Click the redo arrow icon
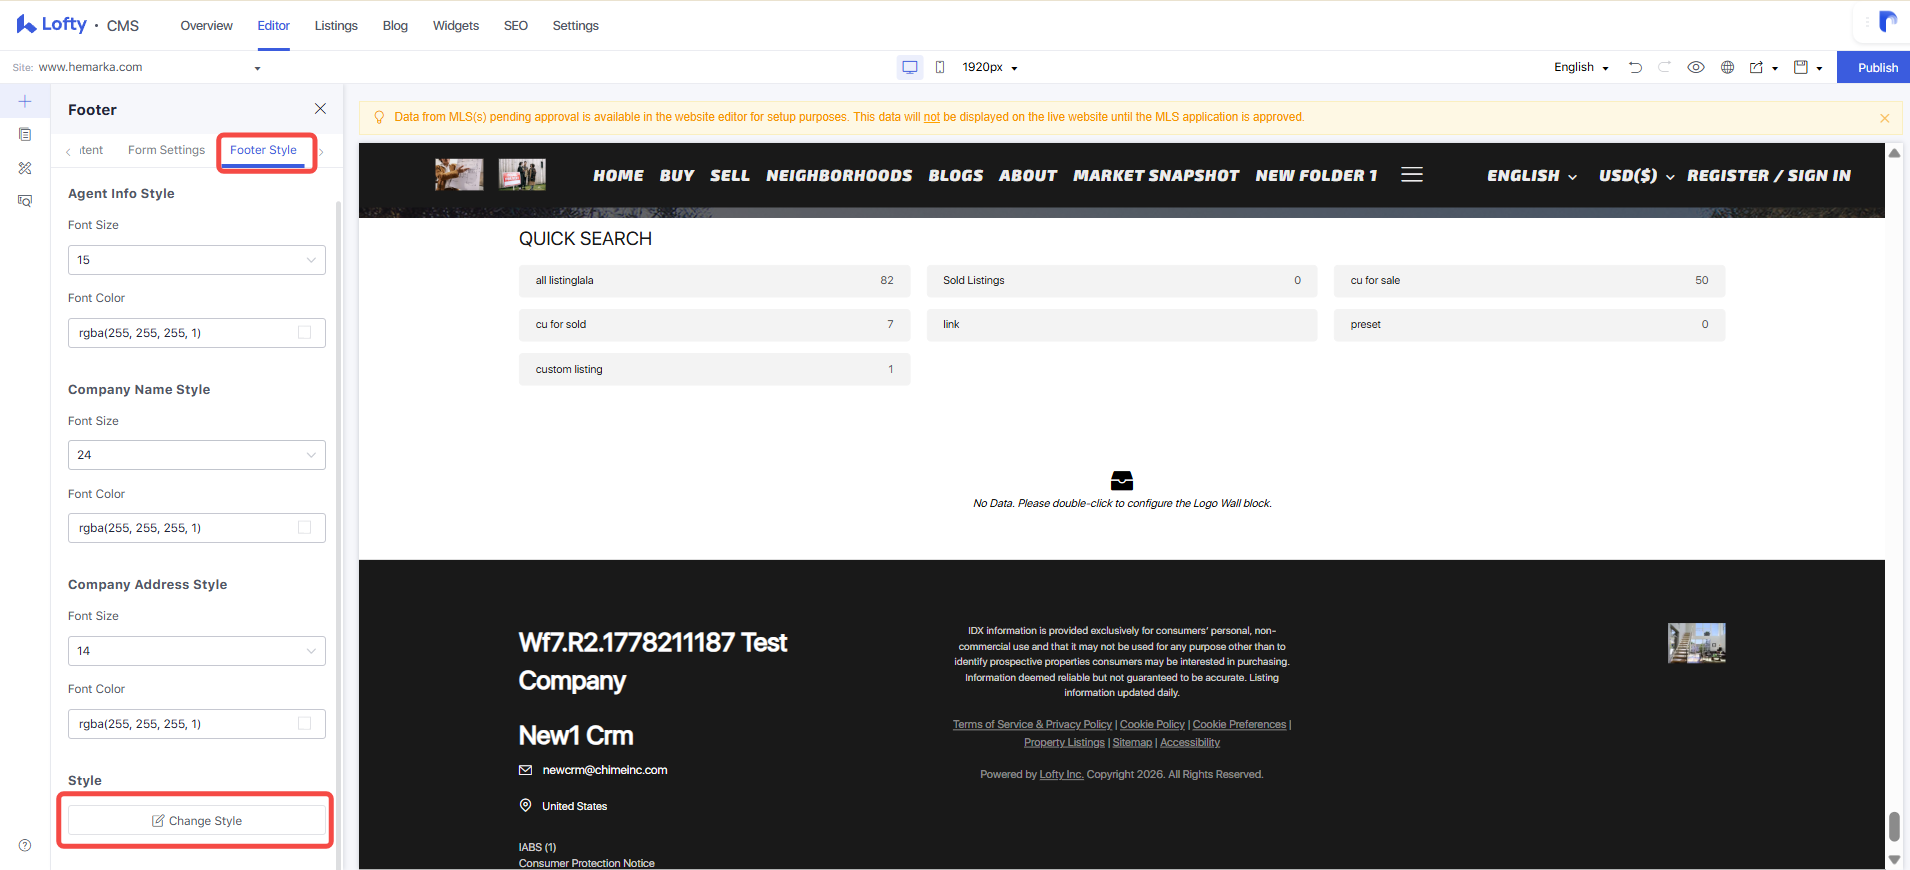This screenshot has width=1910, height=870. [x=1664, y=67]
